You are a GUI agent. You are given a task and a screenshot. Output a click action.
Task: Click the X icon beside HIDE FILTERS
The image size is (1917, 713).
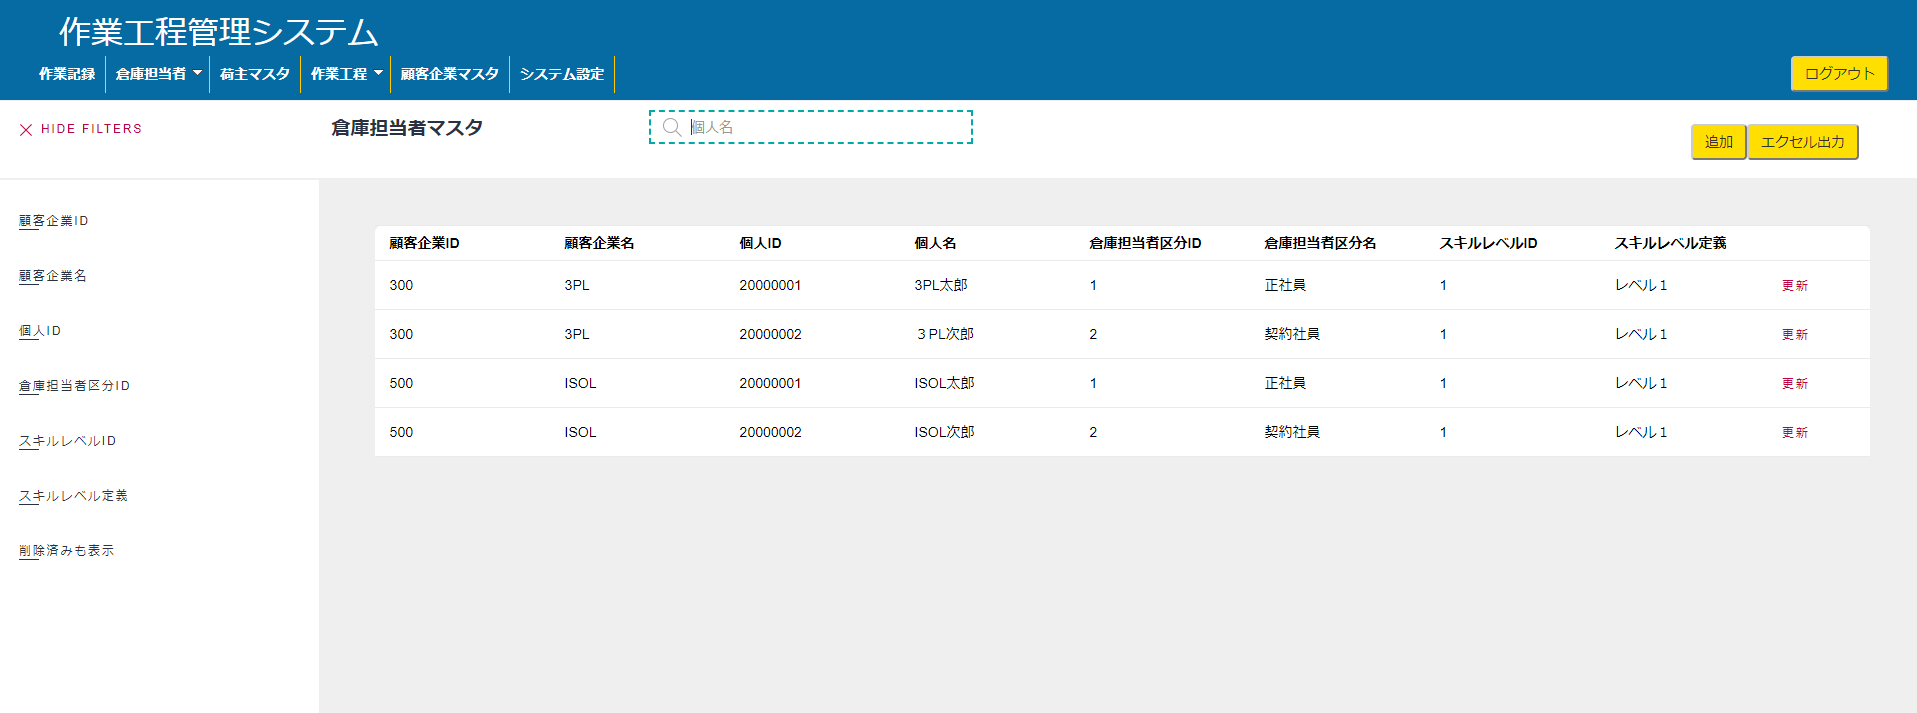(26, 129)
